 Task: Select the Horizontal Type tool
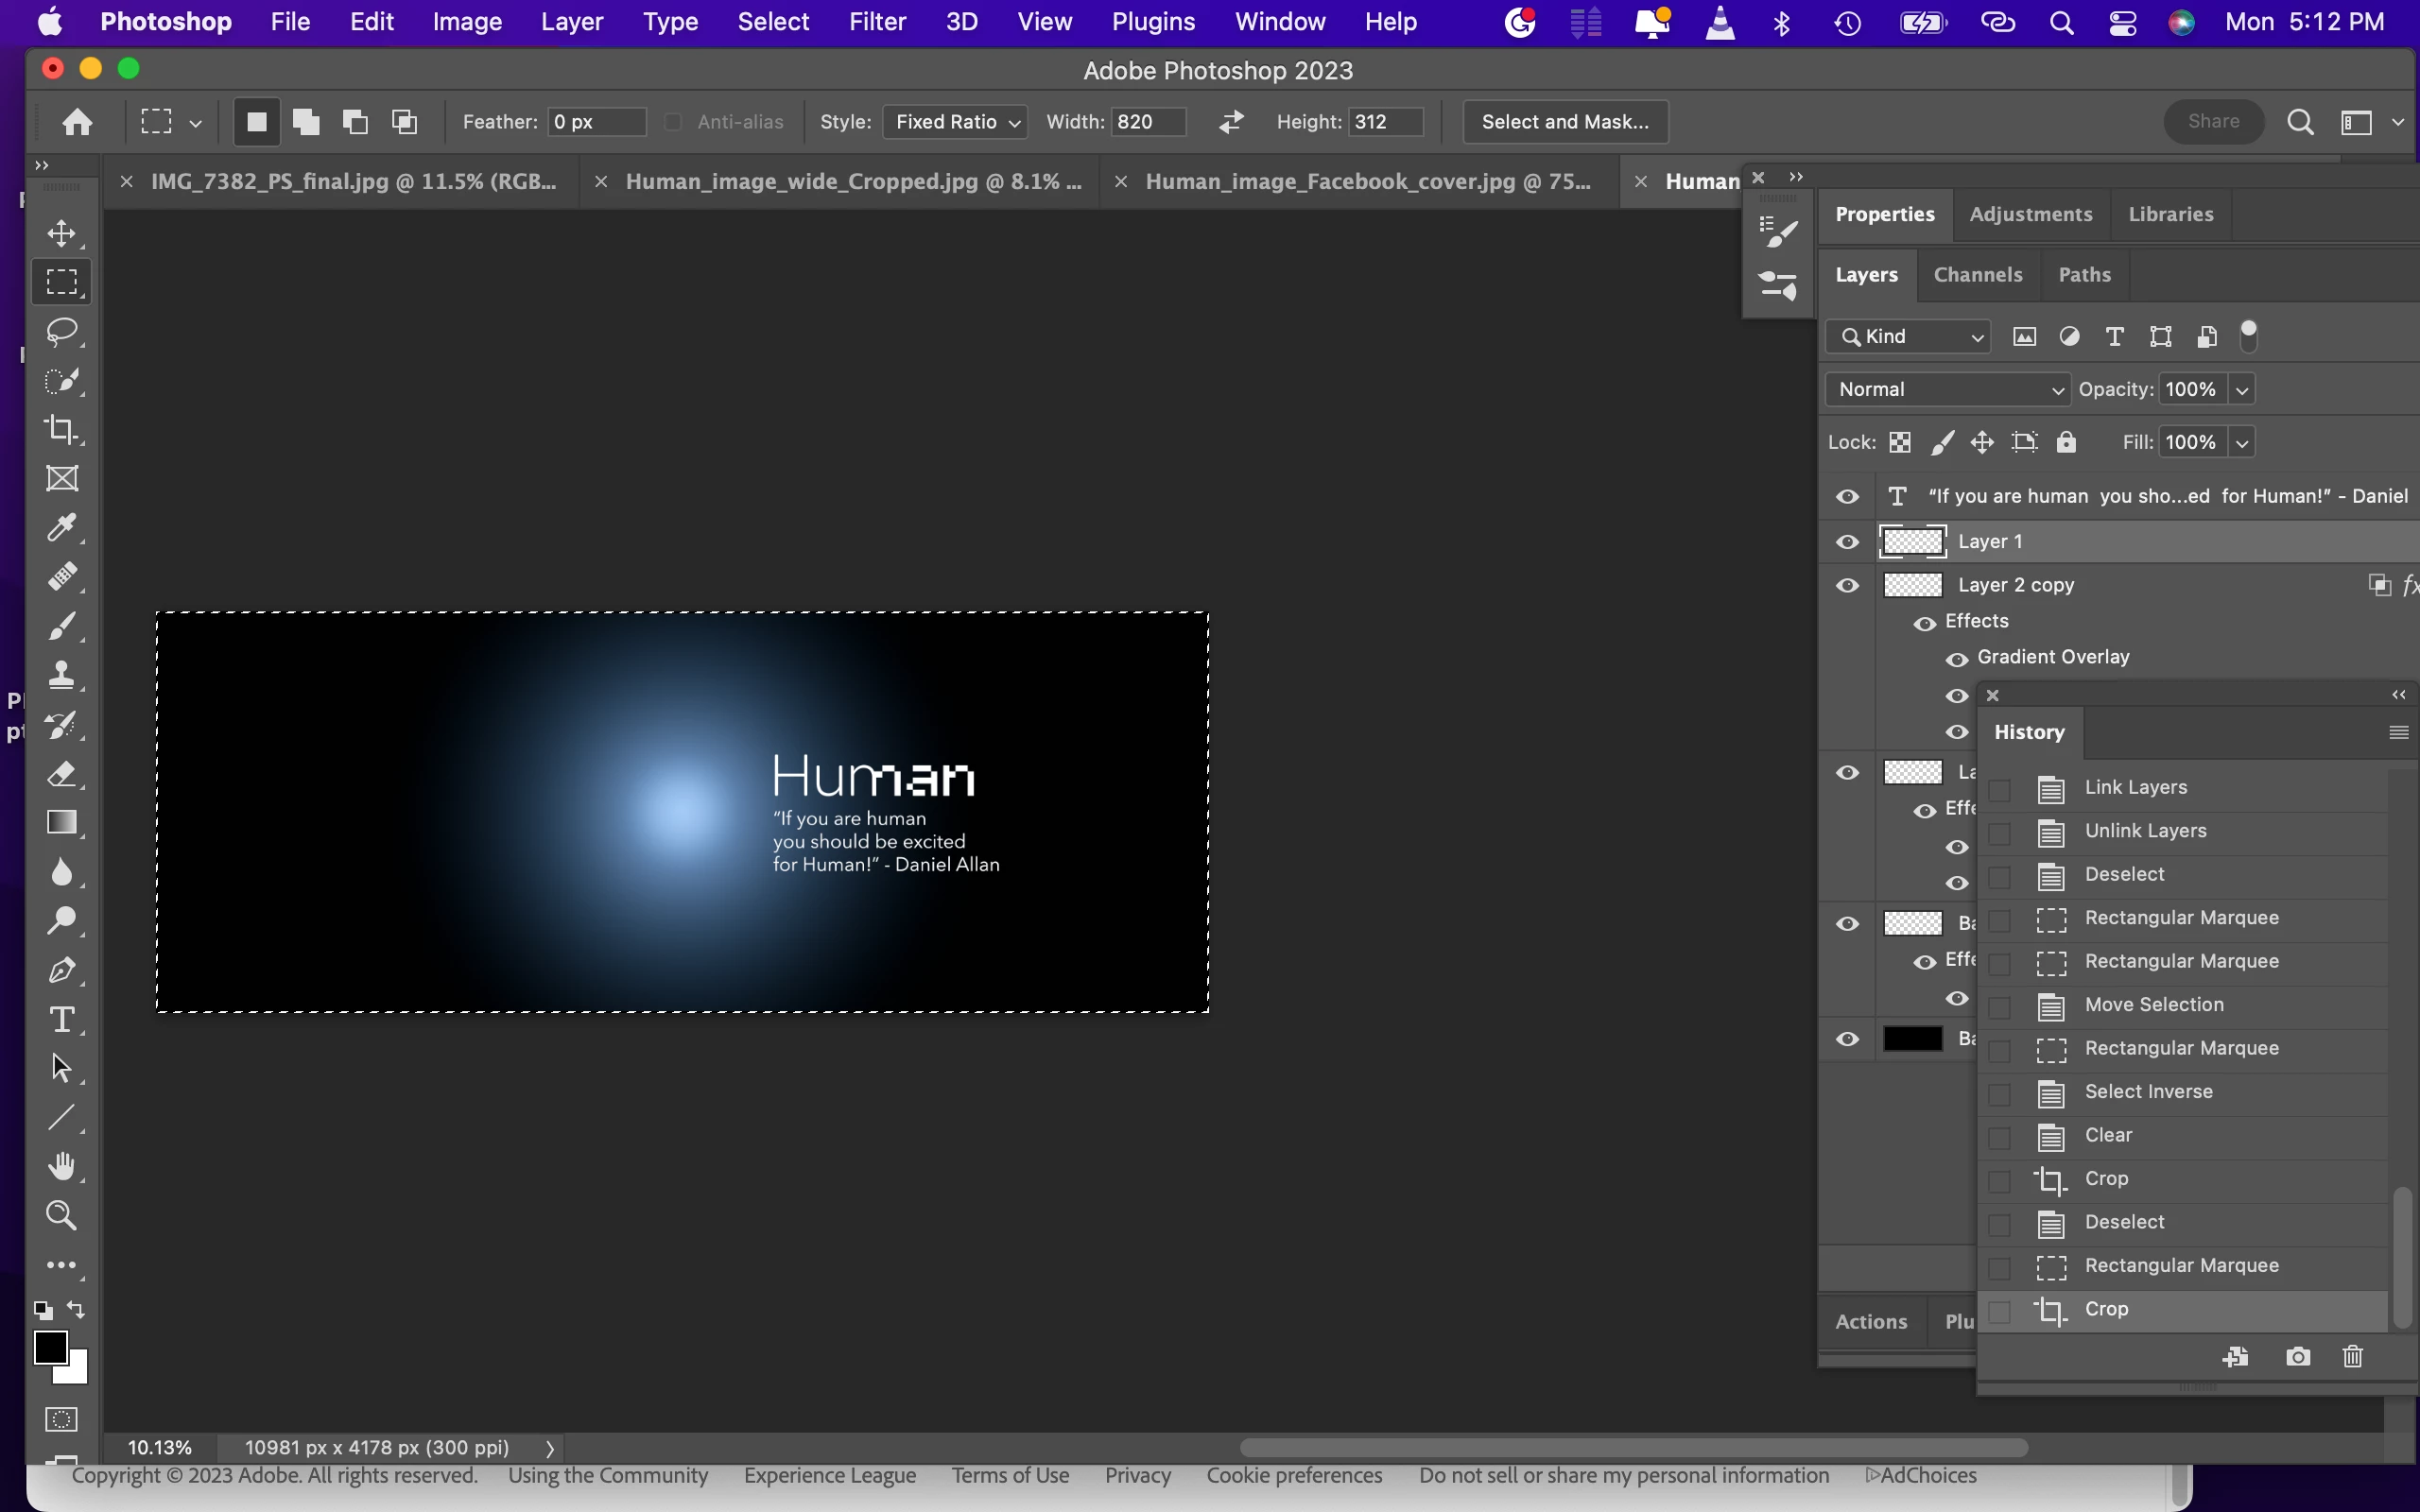(x=62, y=1019)
